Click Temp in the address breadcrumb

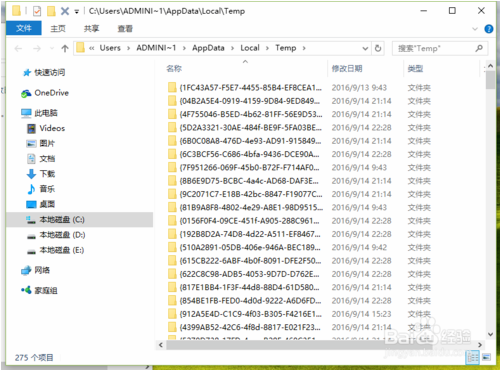coord(286,48)
